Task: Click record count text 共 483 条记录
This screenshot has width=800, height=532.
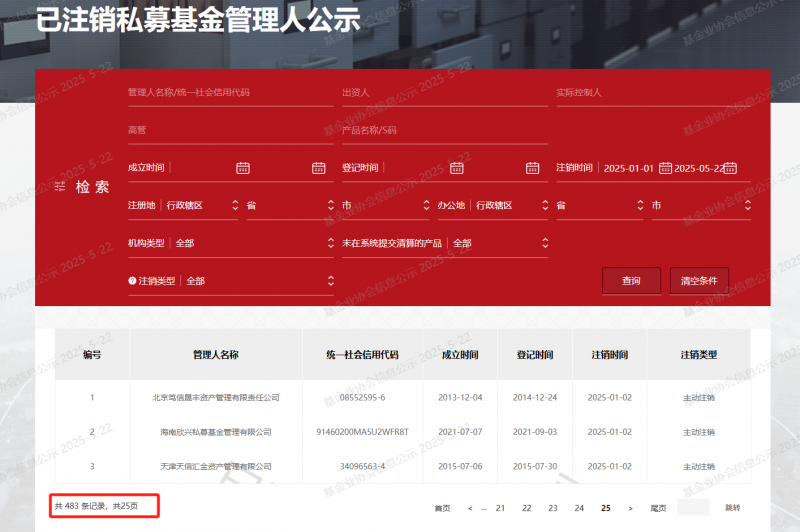Action: pos(80,506)
